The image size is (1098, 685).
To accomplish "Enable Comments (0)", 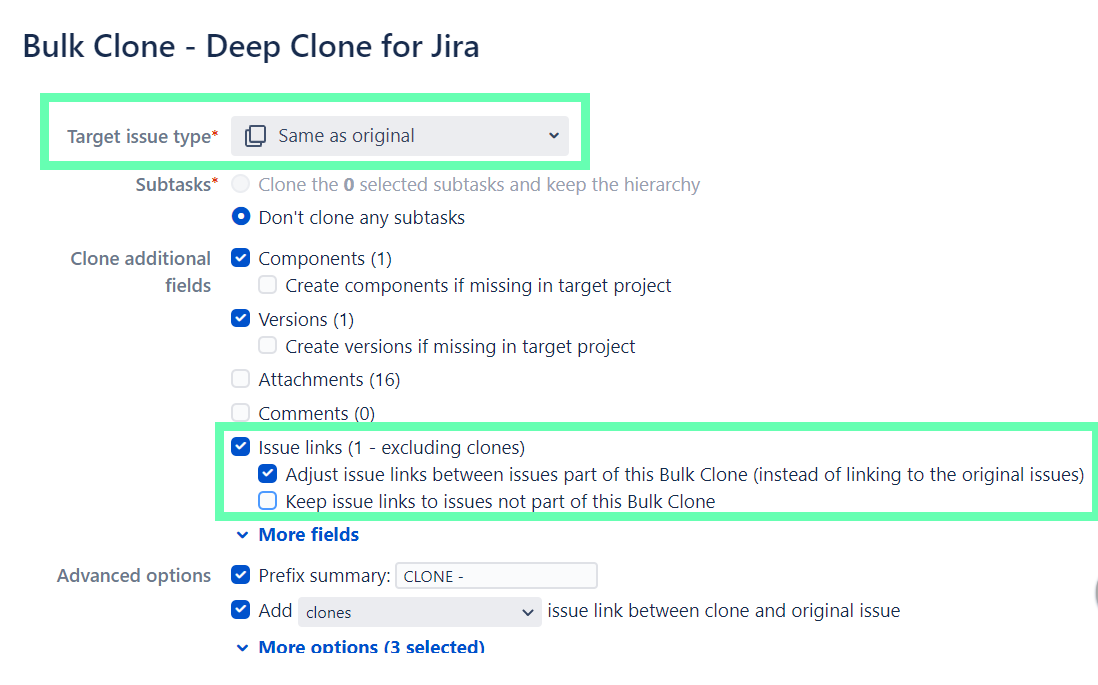I will (x=239, y=412).
